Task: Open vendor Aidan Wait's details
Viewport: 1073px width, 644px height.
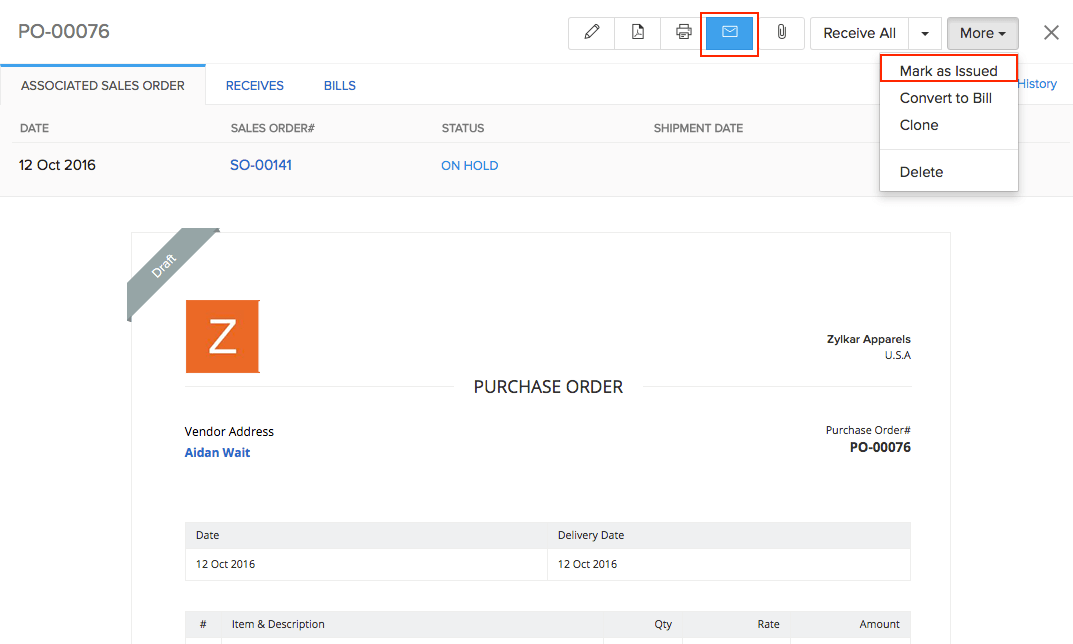Action: point(217,452)
